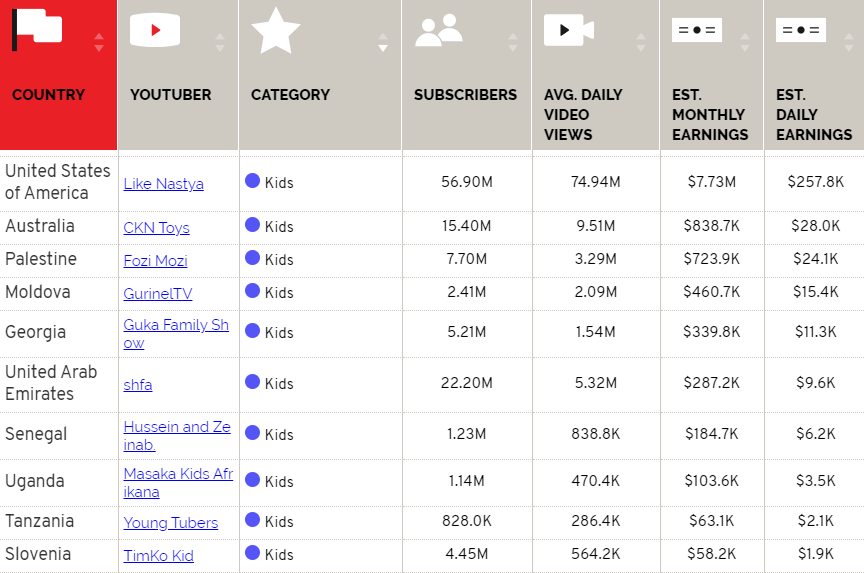Click the EST. MONTHLY EARNINGS header label
Viewport: 864px width, 573px height.
click(710, 115)
